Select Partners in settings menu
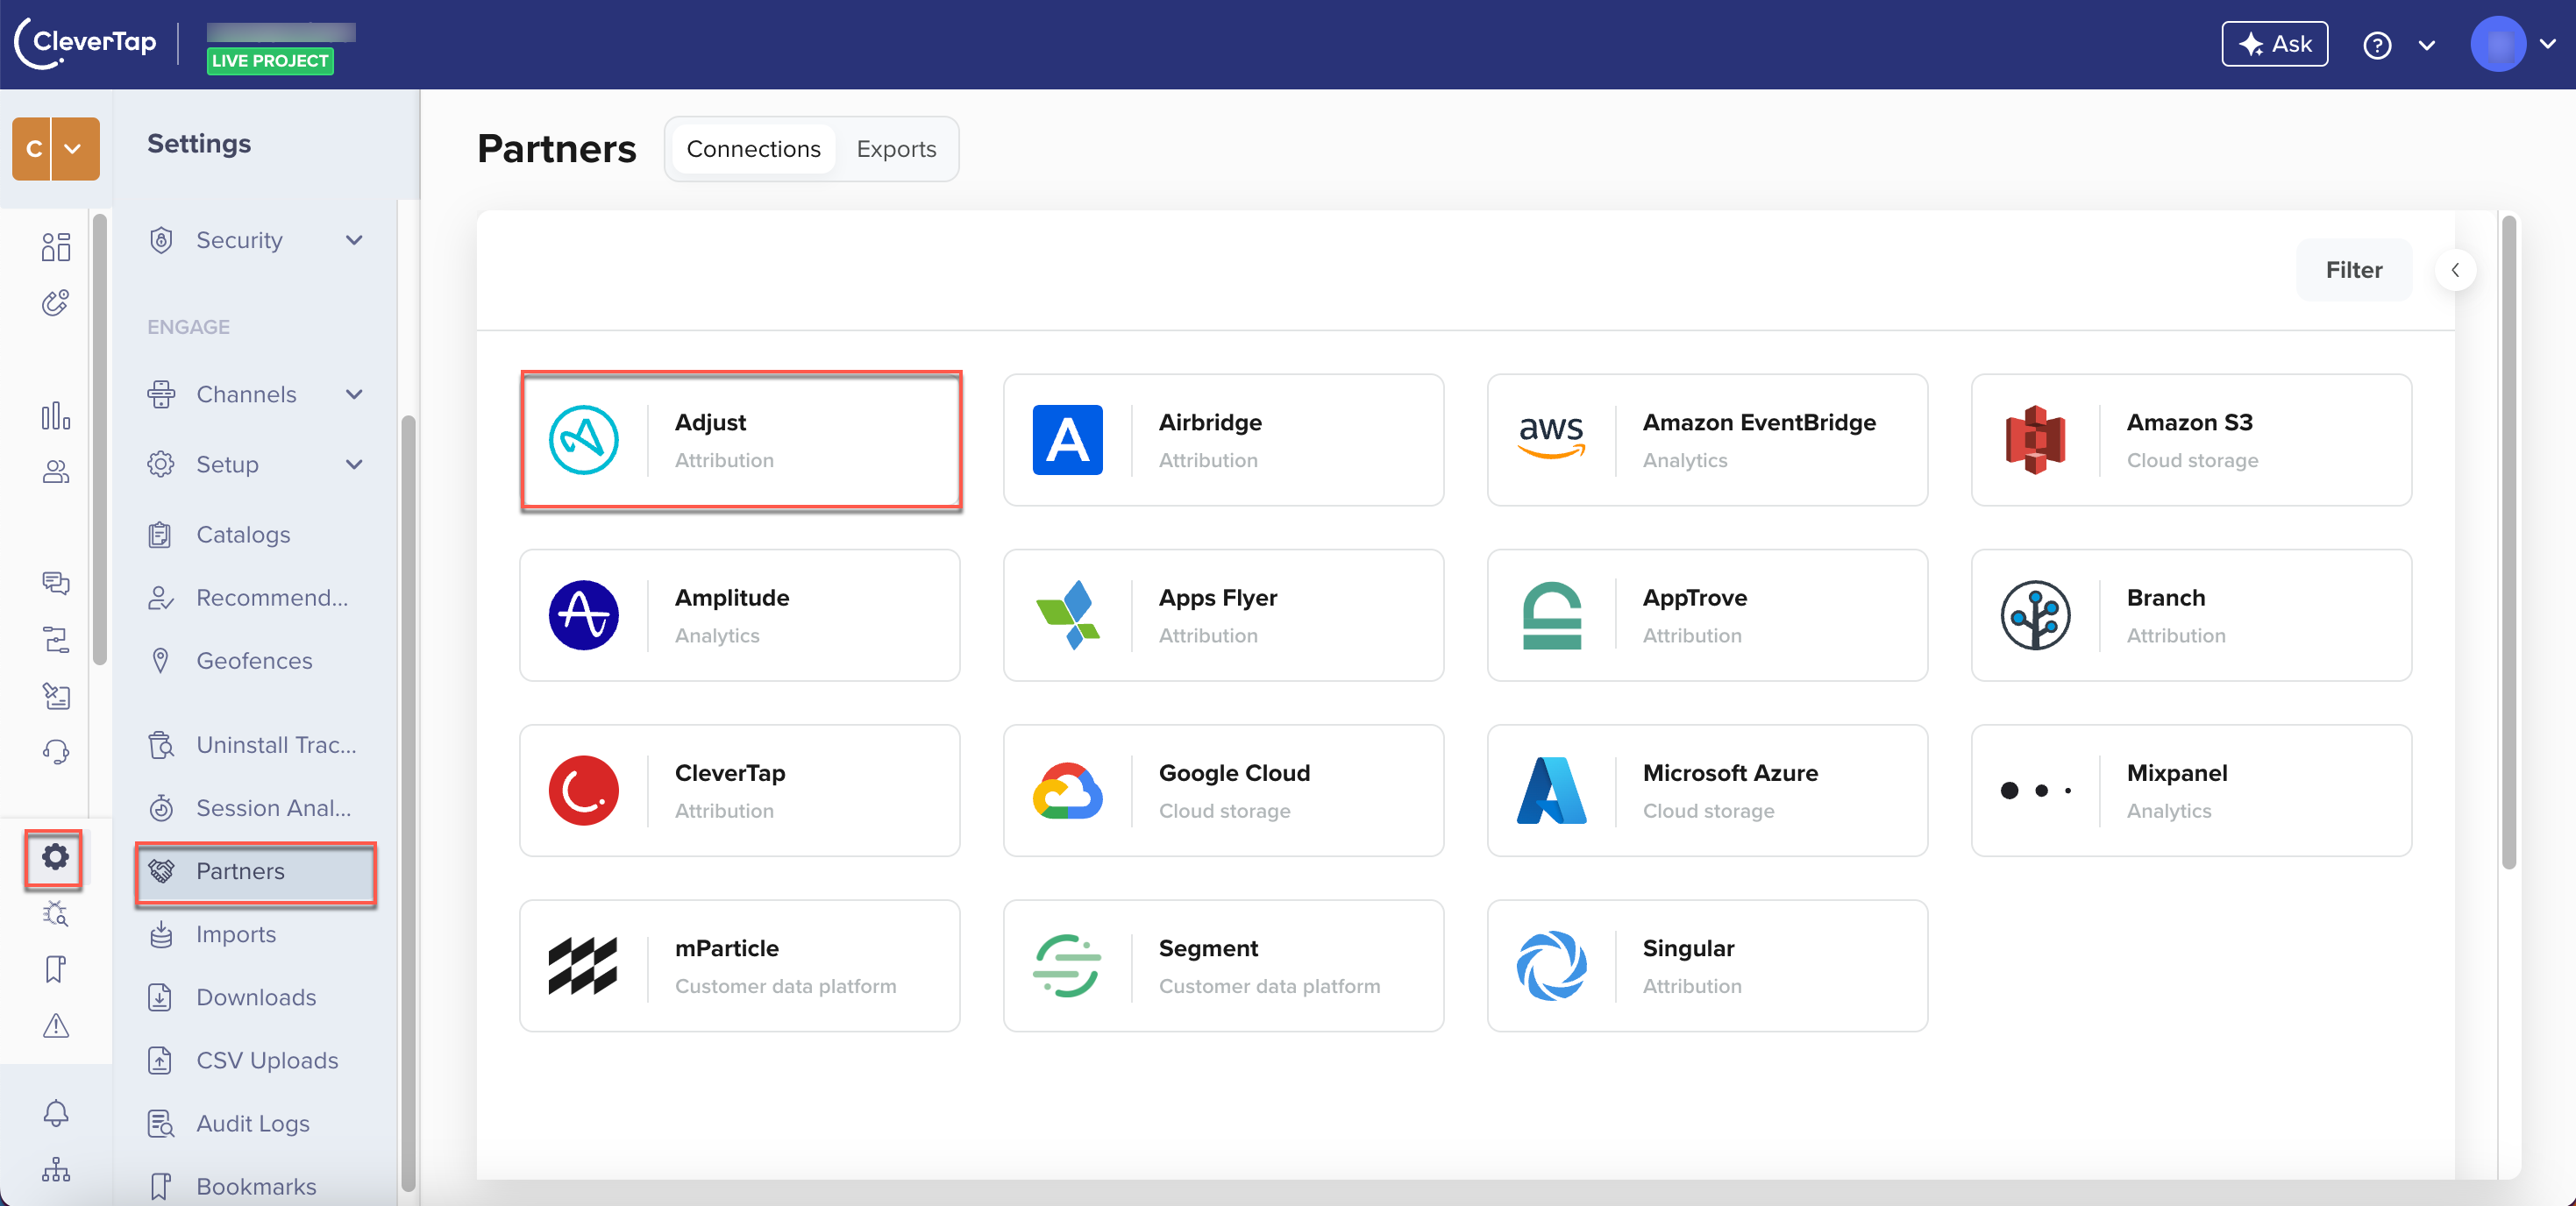Screen dimensions: 2576x1206 pyautogui.click(x=255, y=872)
